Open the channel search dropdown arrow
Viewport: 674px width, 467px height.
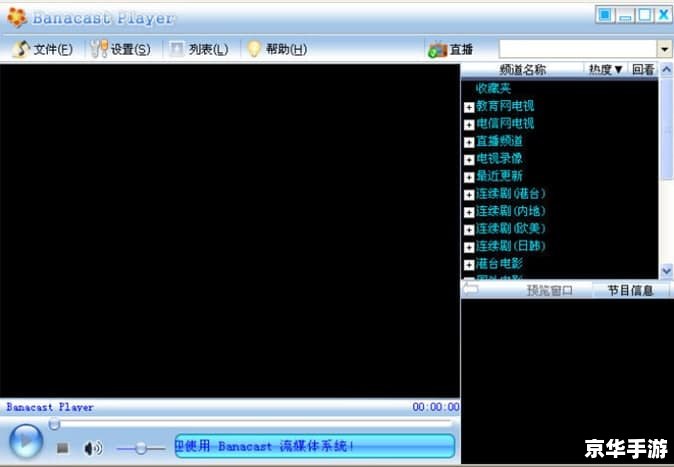665,49
